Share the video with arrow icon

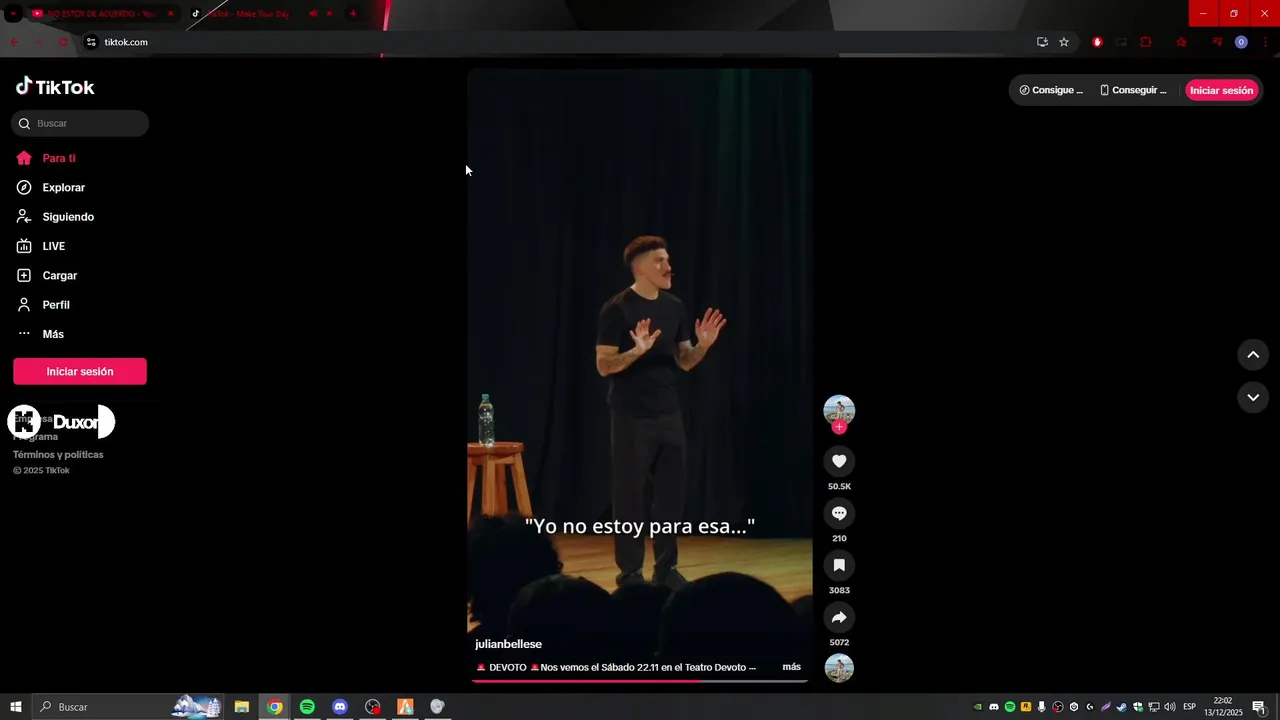coord(839,617)
